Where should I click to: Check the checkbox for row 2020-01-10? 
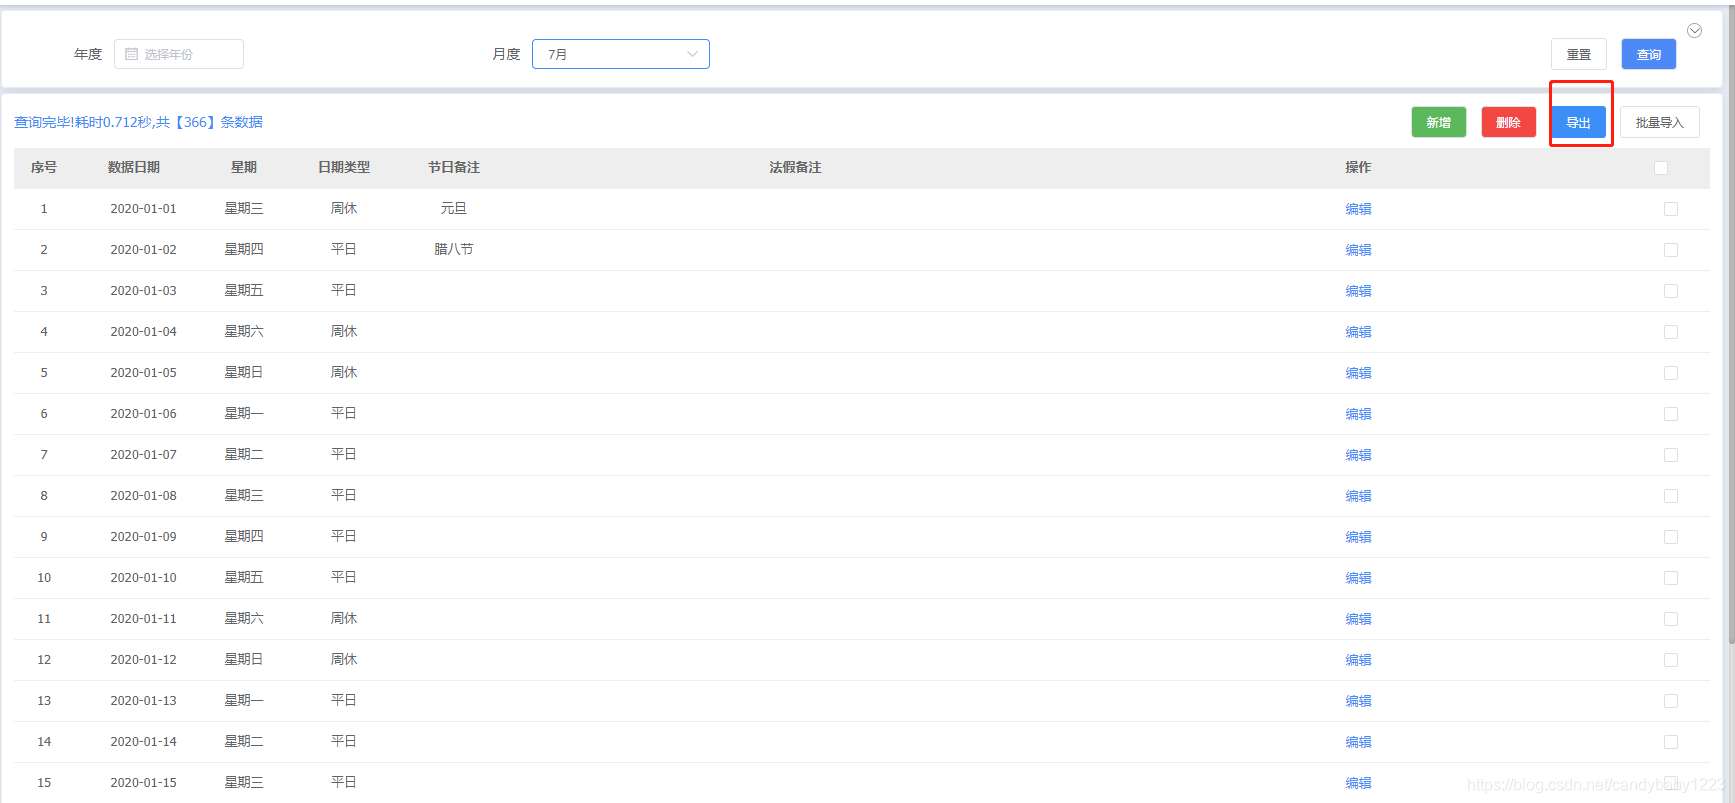coord(1670,578)
